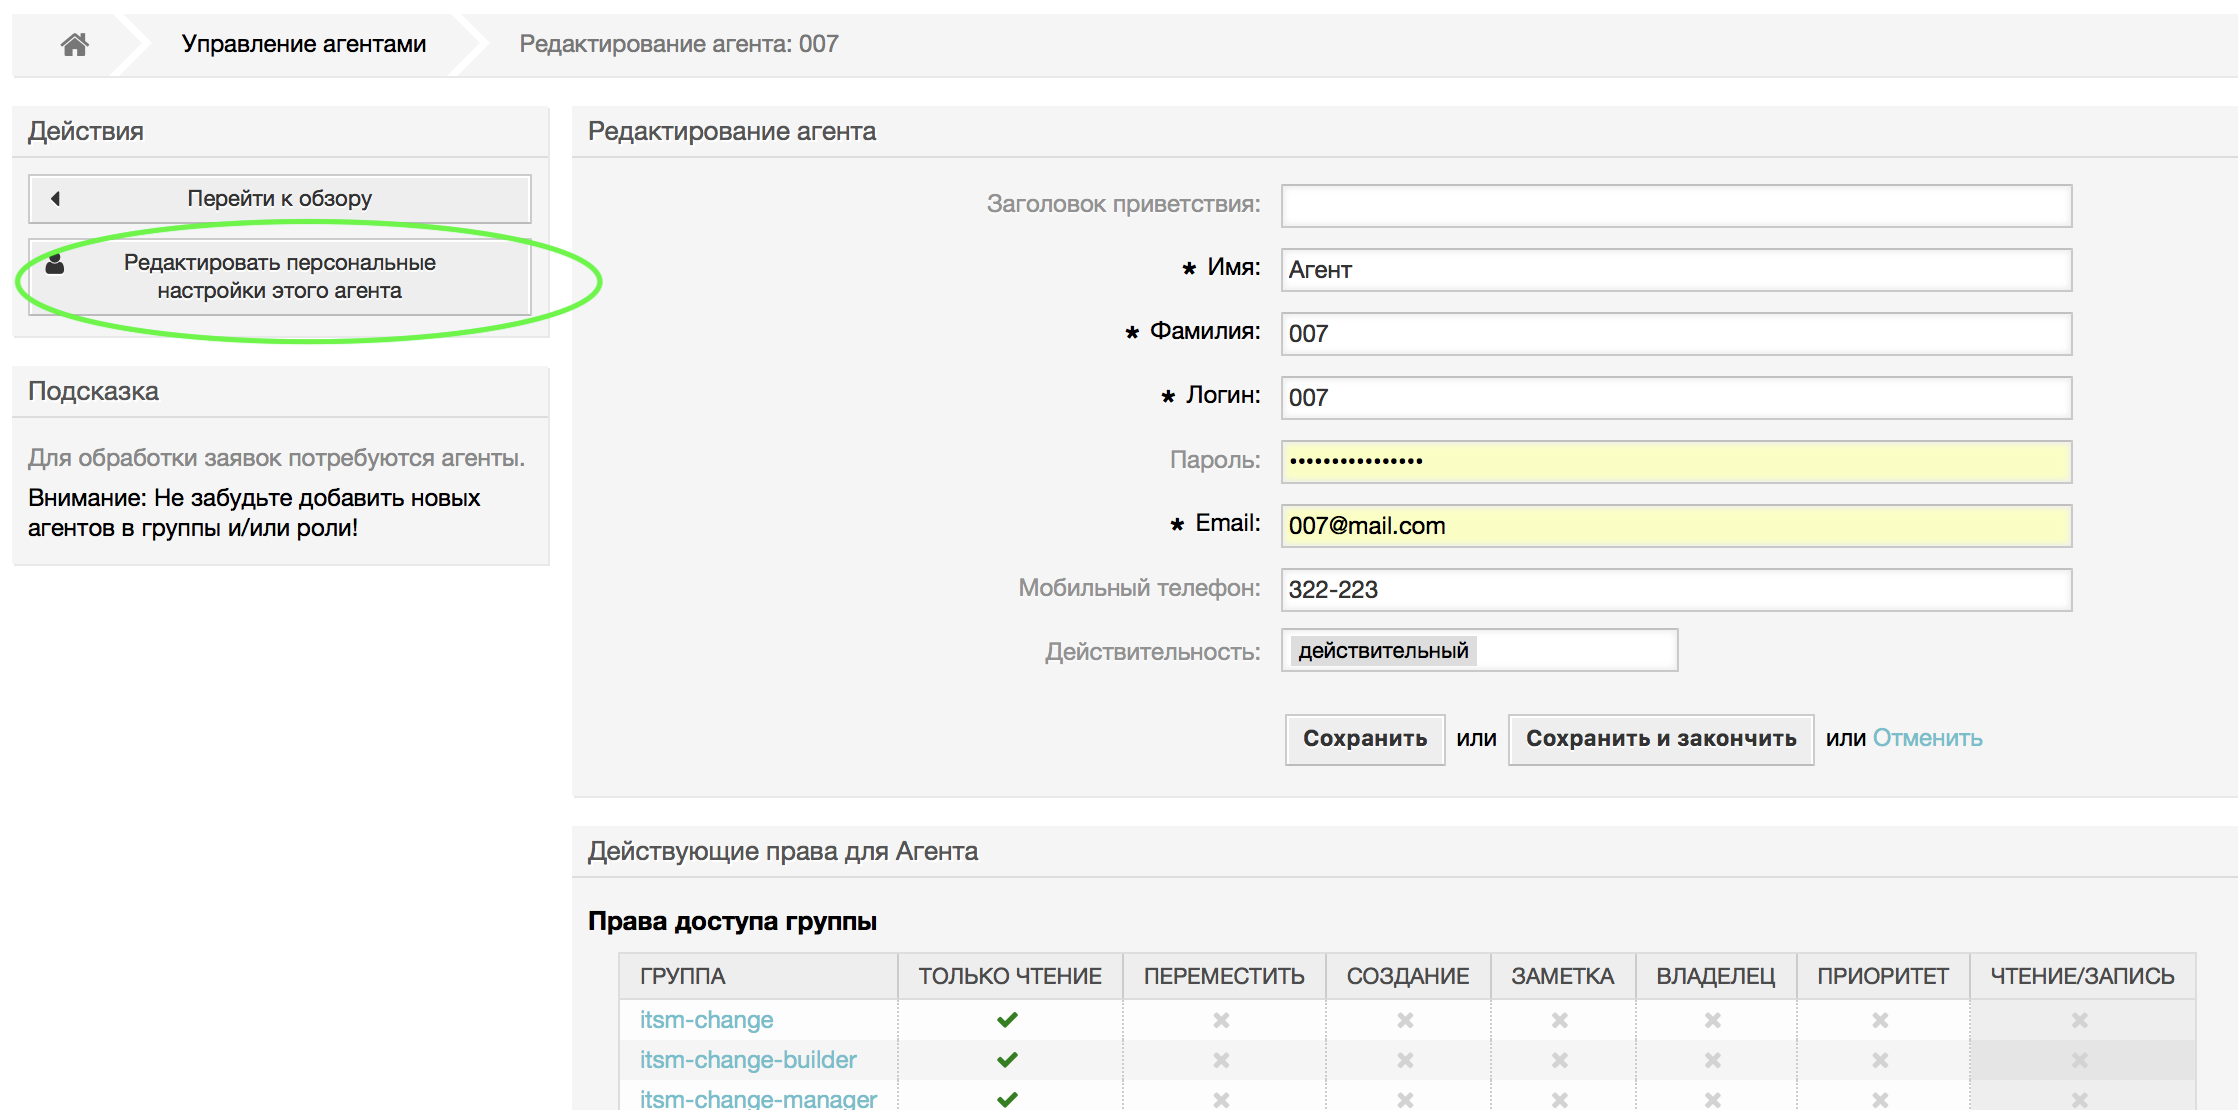Click the back arrow icon on overview button
This screenshot has height=1110, width=2238.
[x=56, y=198]
